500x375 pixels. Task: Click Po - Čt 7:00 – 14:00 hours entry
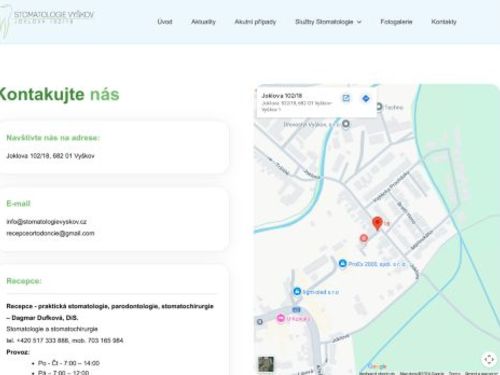[69, 363]
